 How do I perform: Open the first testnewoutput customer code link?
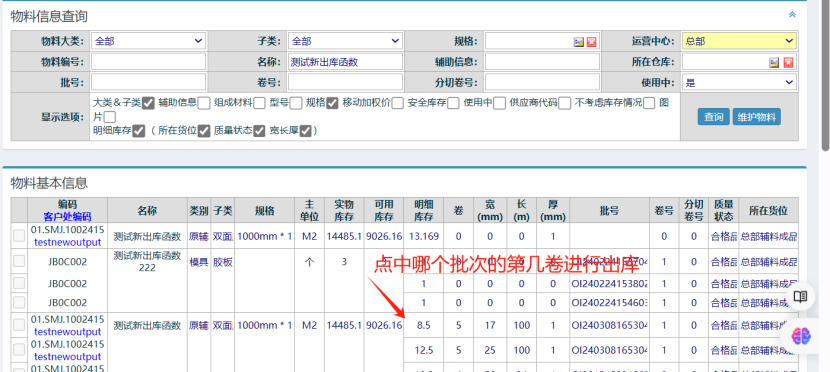[67, 242]
